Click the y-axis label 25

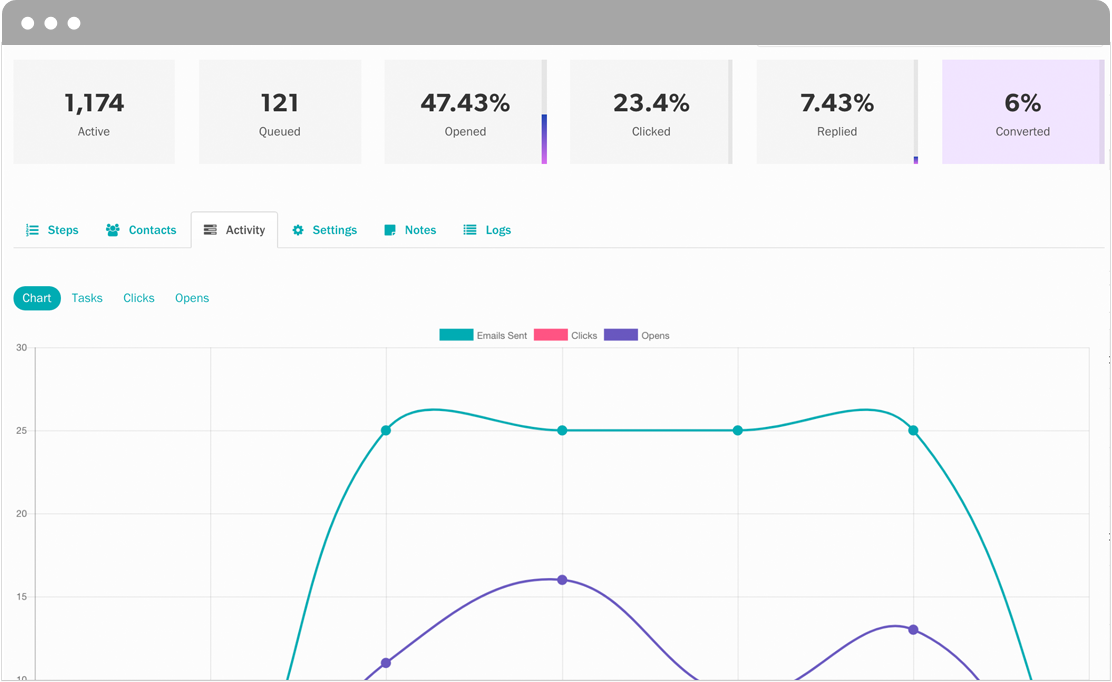point(21,430)
